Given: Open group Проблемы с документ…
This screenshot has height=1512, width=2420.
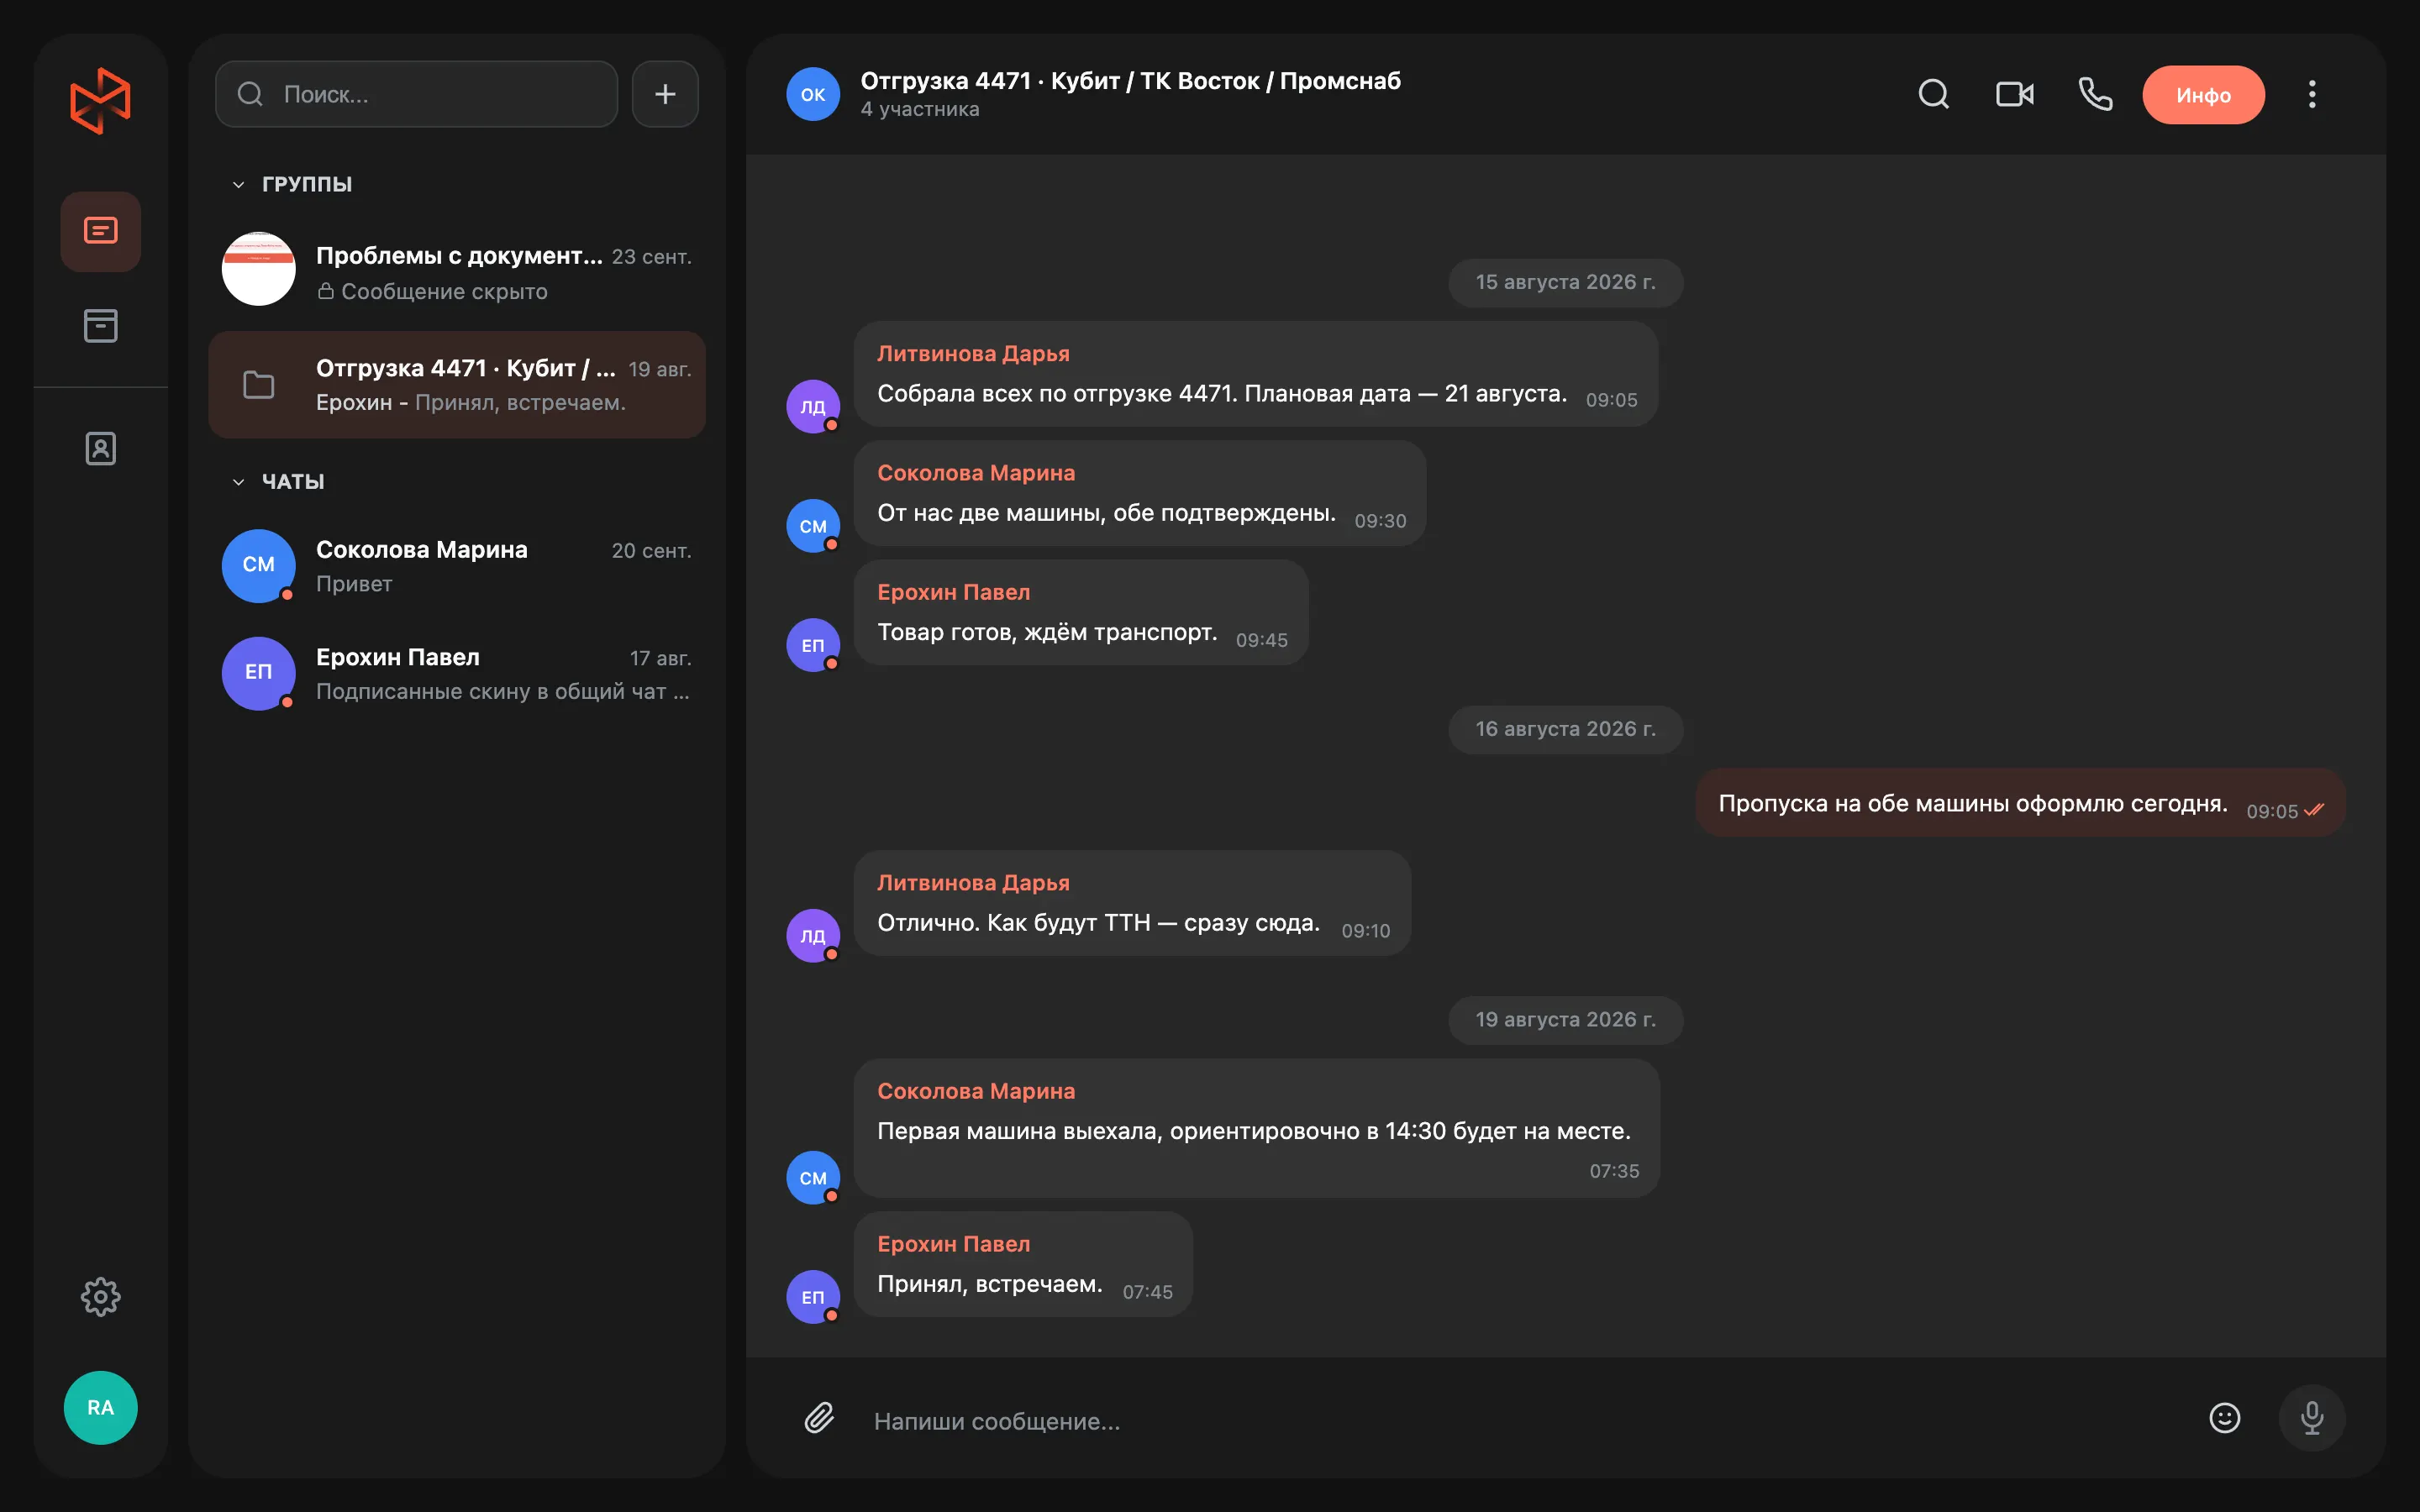Looking at the screenshot, I should click(457, 270).
